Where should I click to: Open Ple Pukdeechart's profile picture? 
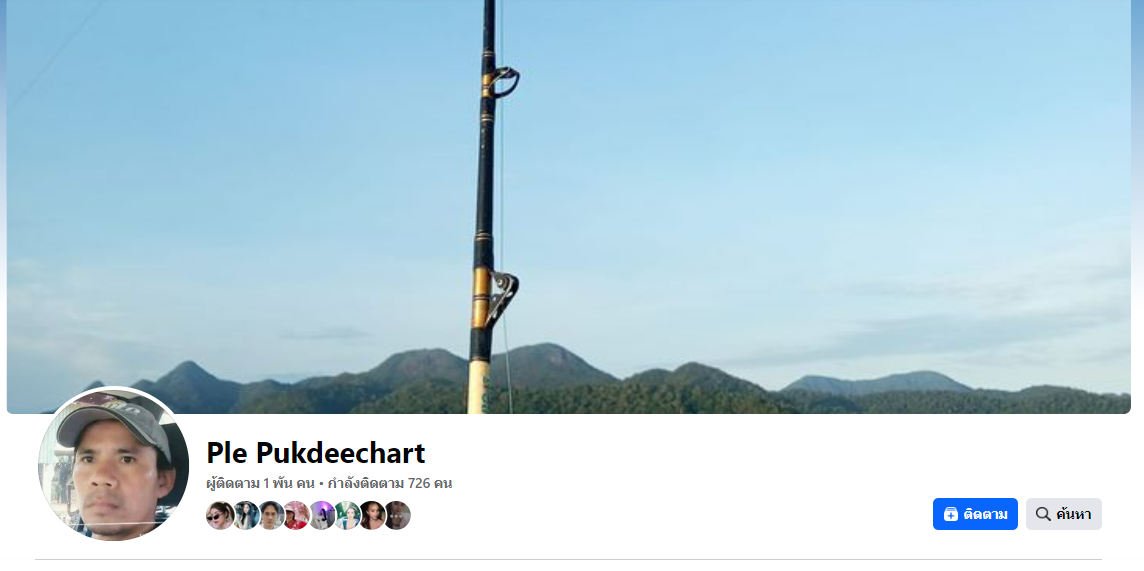point(113,464)
